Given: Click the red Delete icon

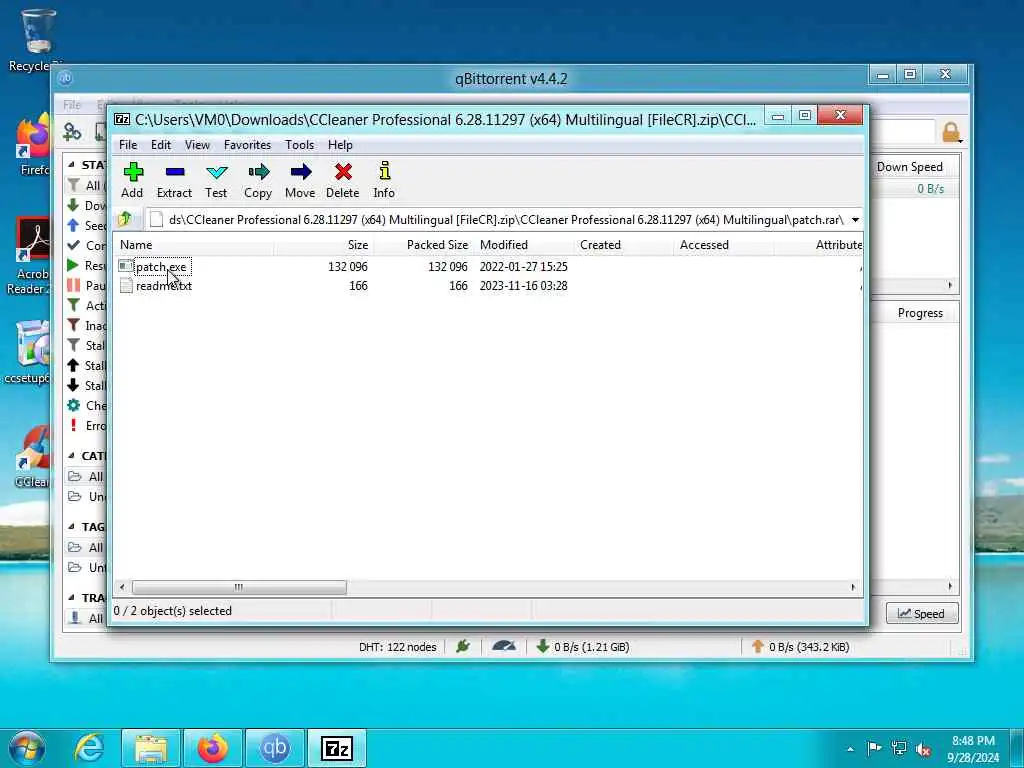Looking at the screenshot, I should point(343,180).
